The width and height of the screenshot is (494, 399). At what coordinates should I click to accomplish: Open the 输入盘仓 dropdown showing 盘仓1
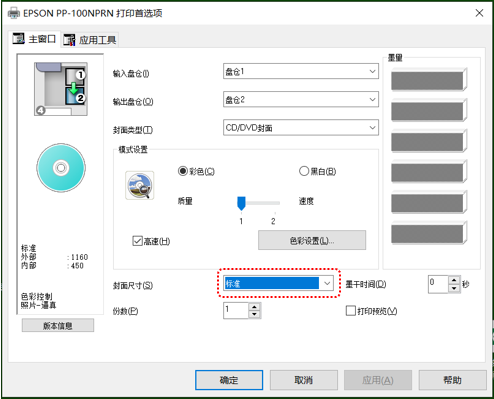pyautogui.click(x=301, y=71)
